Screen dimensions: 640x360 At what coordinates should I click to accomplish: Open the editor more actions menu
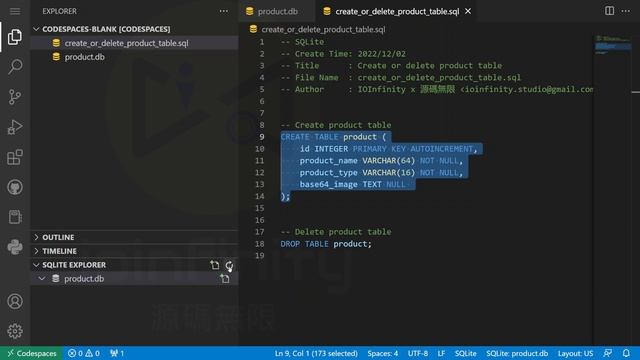tap(625, 11)
